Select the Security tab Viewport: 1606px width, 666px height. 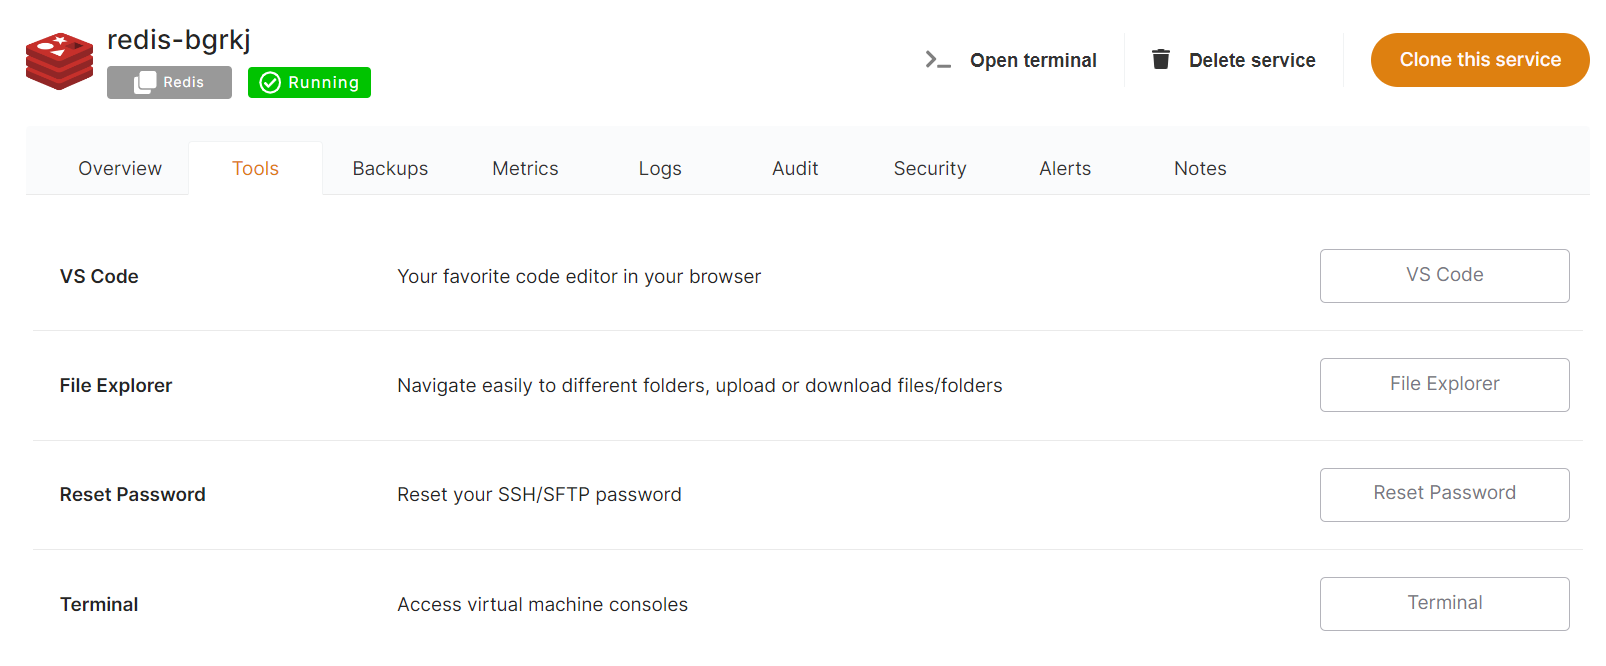[930, 168]
